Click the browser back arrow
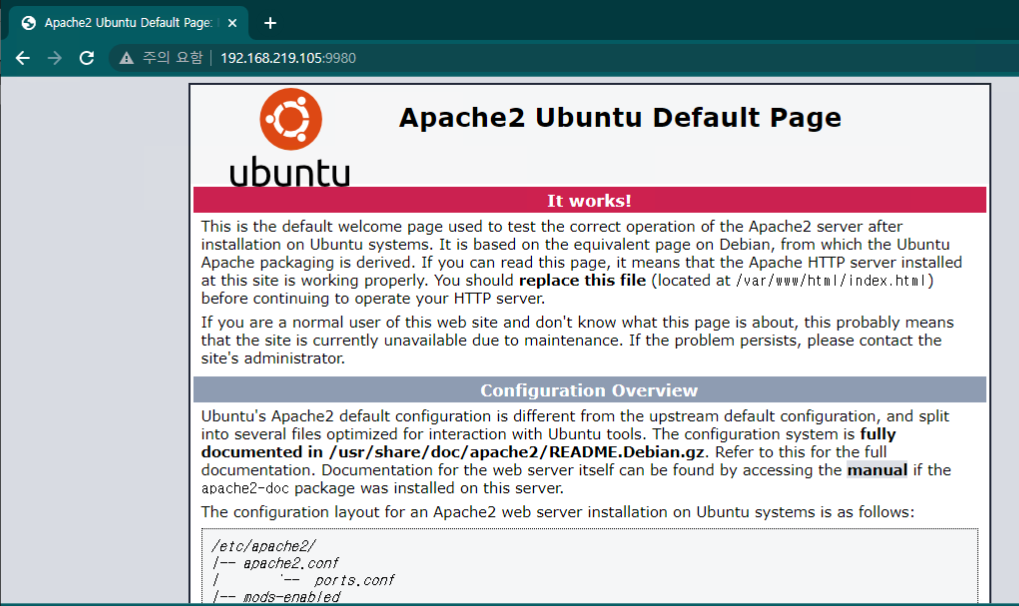Screen dimensions: 1019x606 pyautogui.click(x=23, y=58)
